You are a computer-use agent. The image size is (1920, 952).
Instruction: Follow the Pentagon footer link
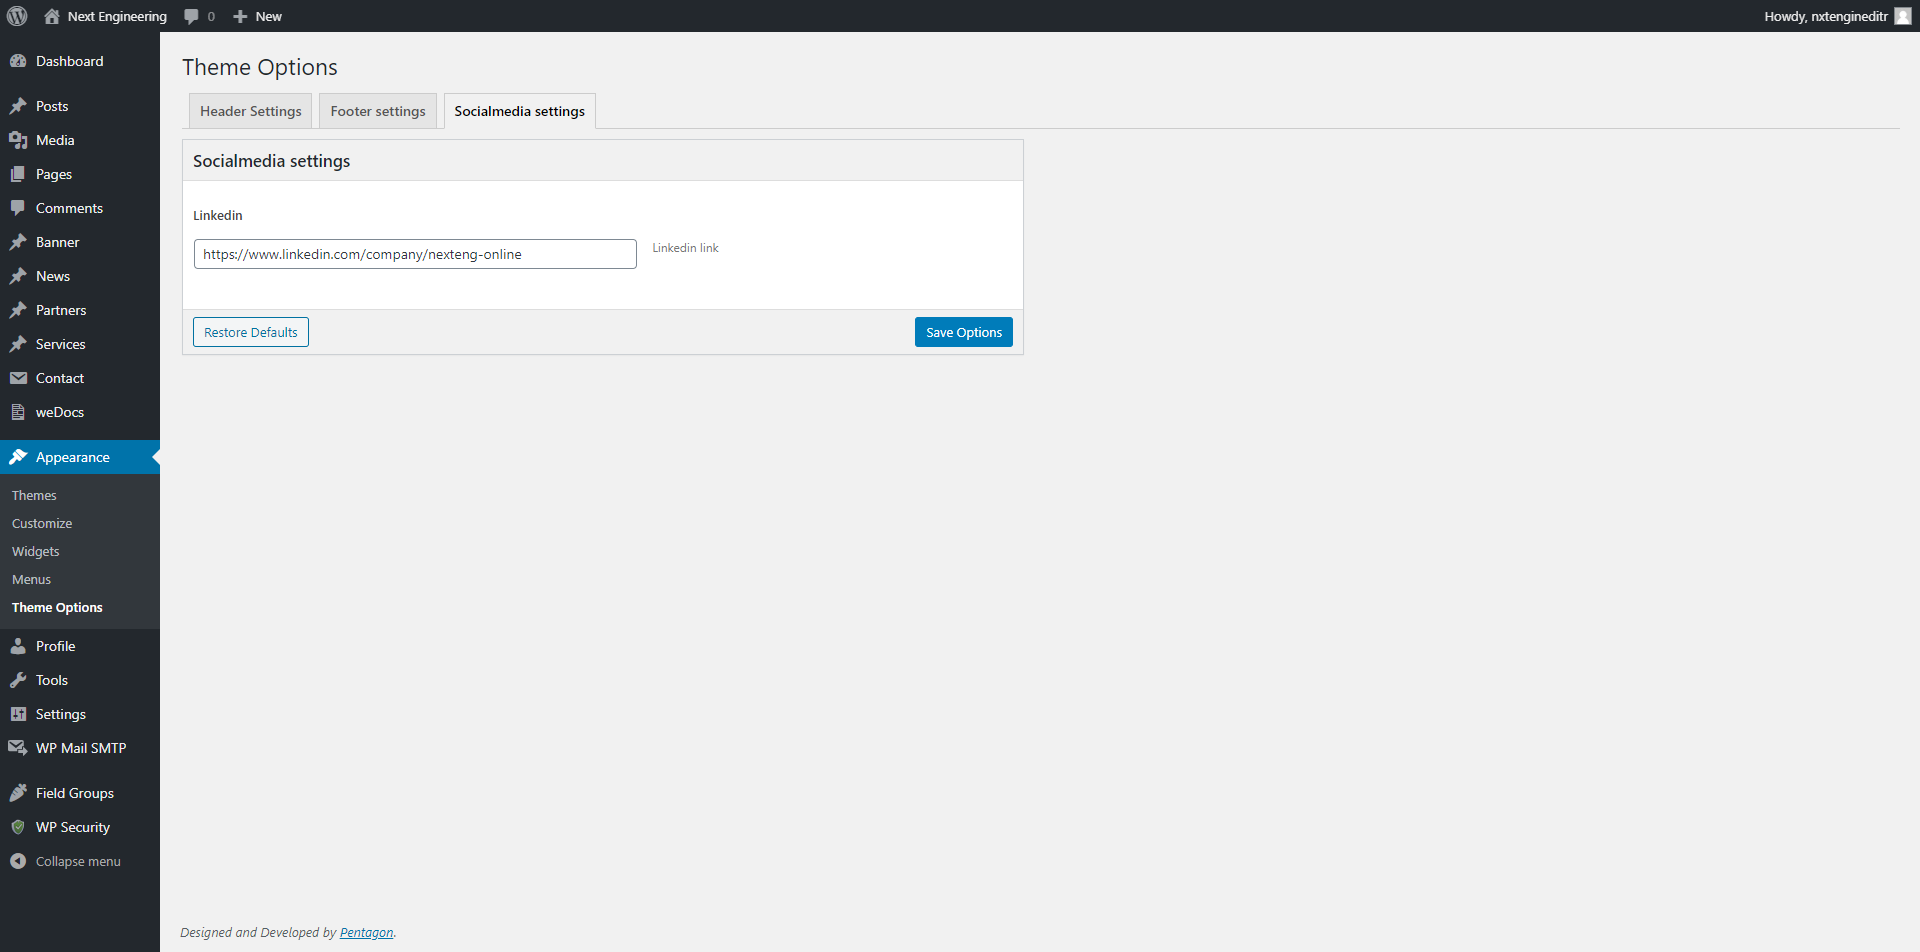[366, 932]
